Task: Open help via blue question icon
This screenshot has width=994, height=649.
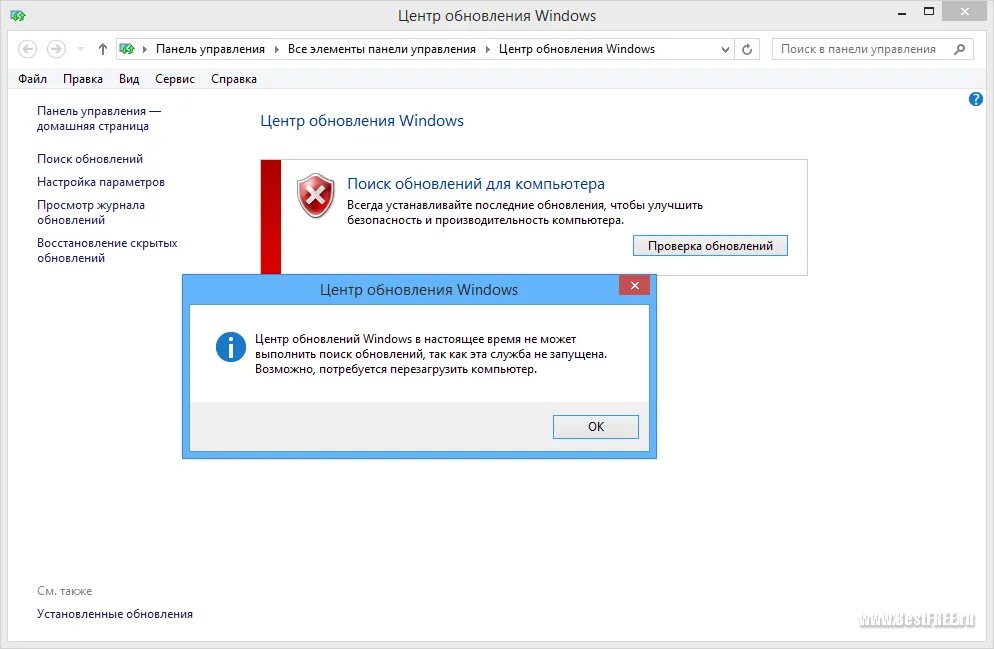Action: (x=976, y=99)
